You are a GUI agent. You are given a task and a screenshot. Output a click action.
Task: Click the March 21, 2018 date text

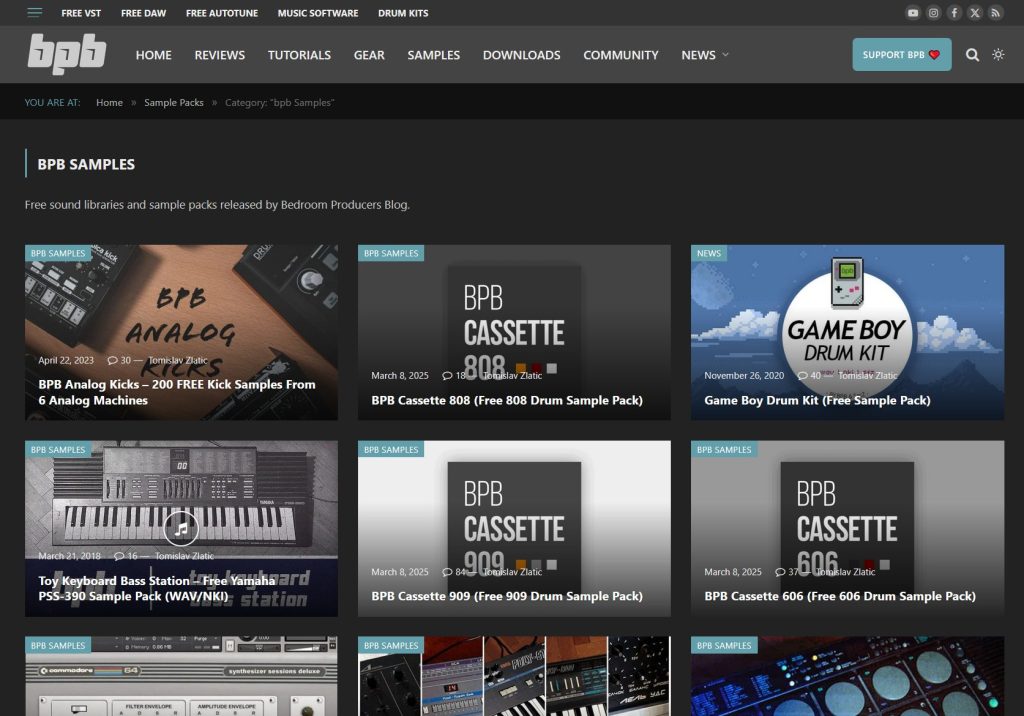coord(69,556)
